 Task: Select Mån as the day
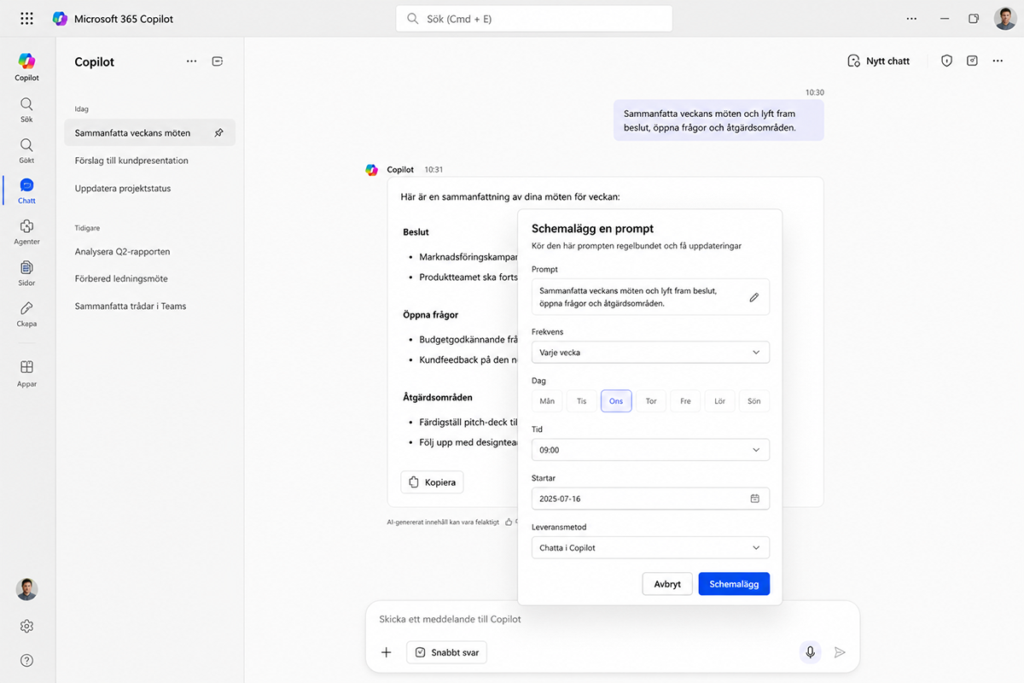click(x=547, y=401)
